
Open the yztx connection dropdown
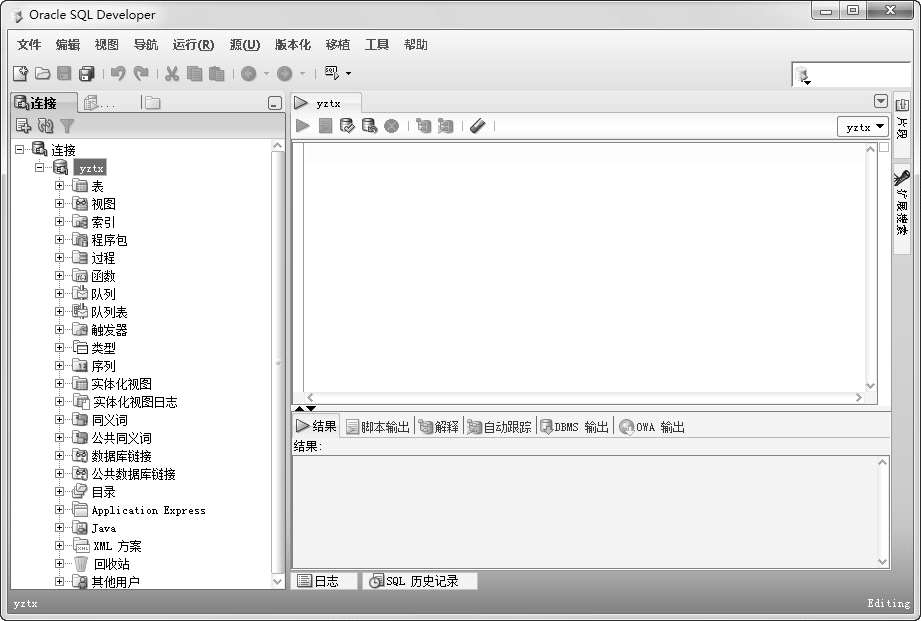pos(864,127)
